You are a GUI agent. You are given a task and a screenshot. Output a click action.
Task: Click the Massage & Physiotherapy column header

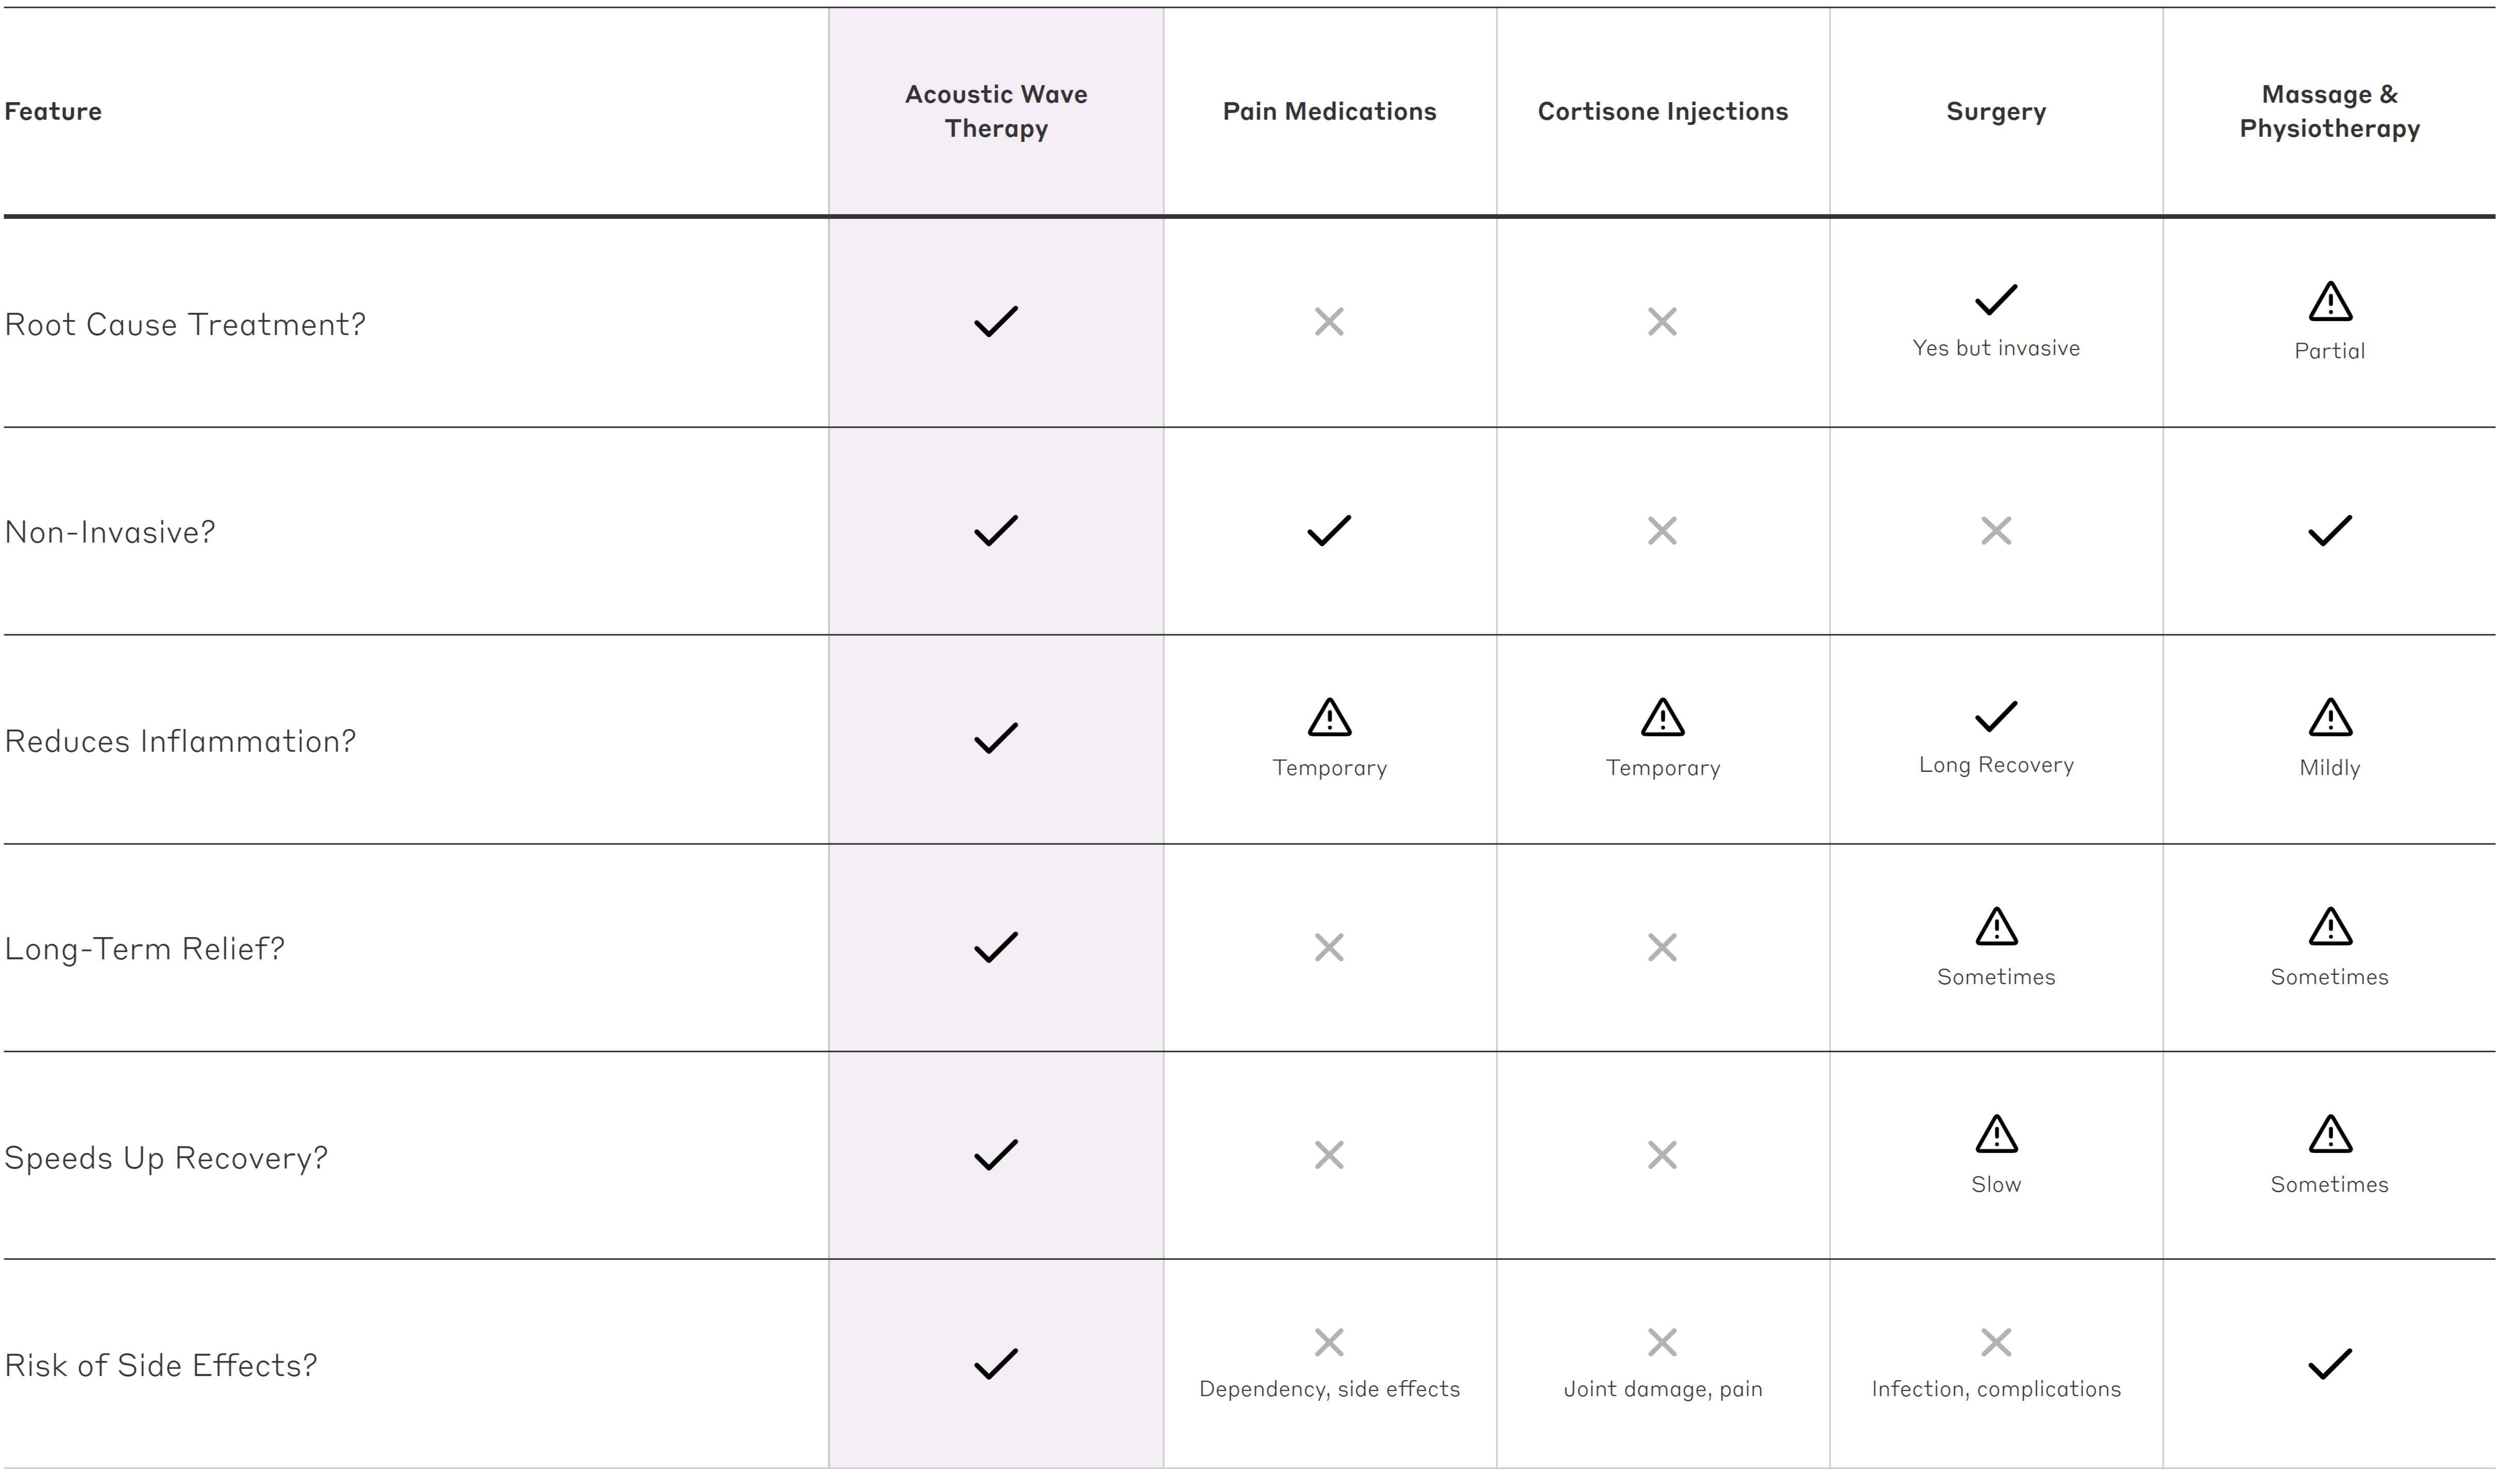tap(2329, 111)
